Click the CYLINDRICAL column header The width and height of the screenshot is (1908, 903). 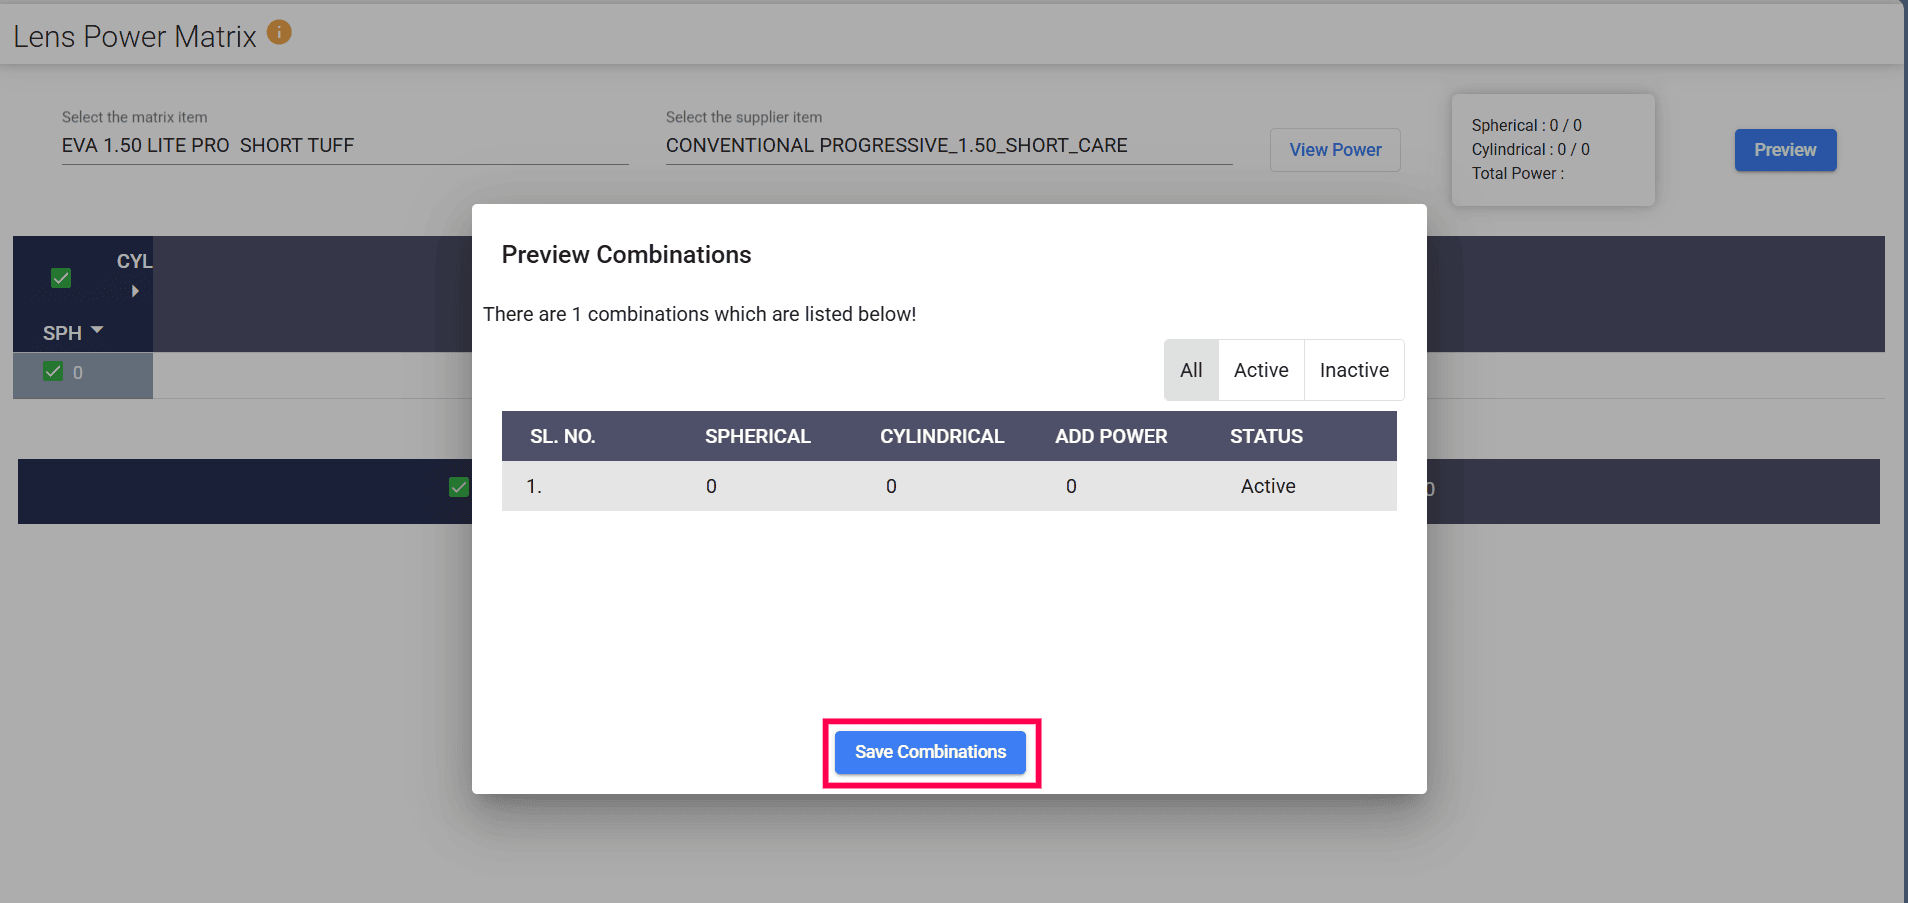[x=942, y=436]
